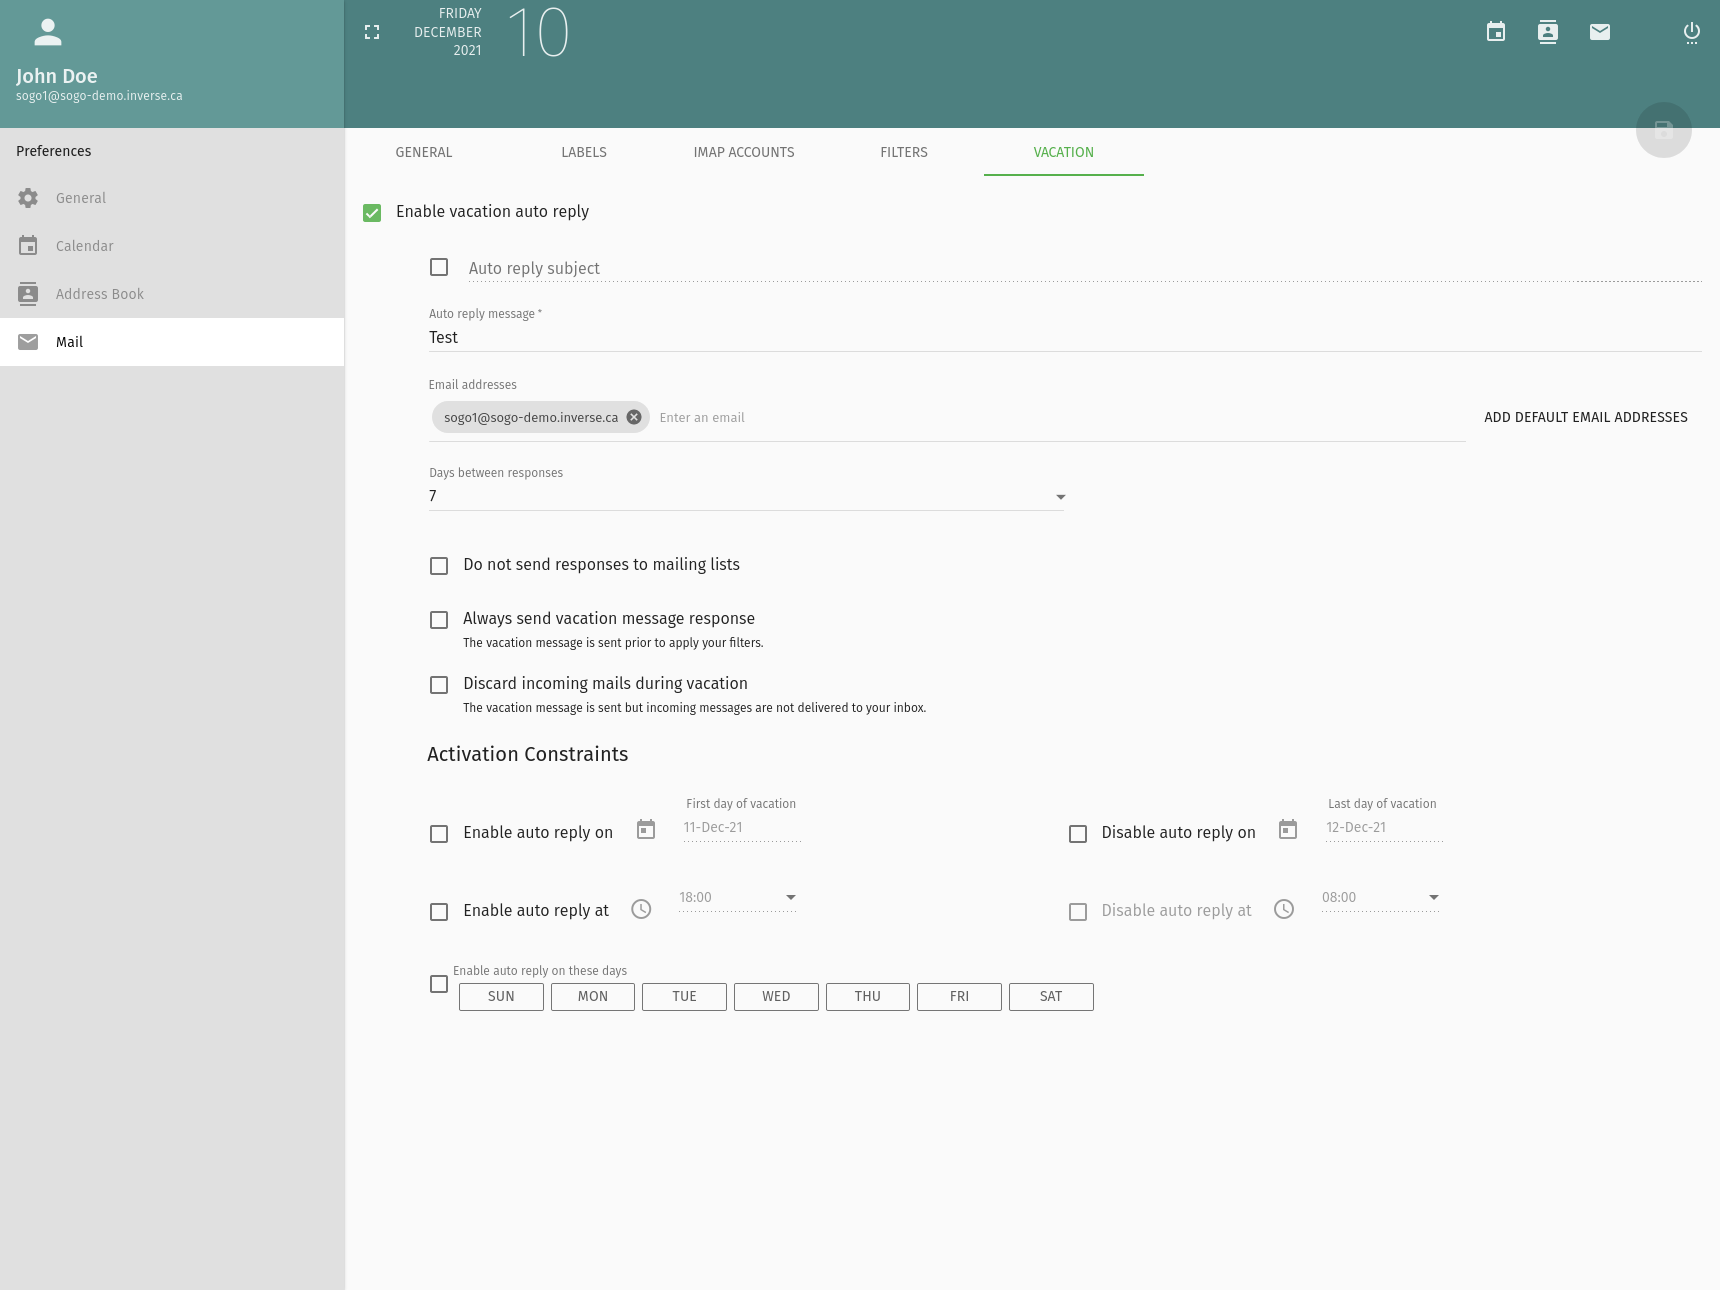The image size is (1720, 1290).
Task: Enable Discard incoming mails during vacation
Action: pos(439,685)
